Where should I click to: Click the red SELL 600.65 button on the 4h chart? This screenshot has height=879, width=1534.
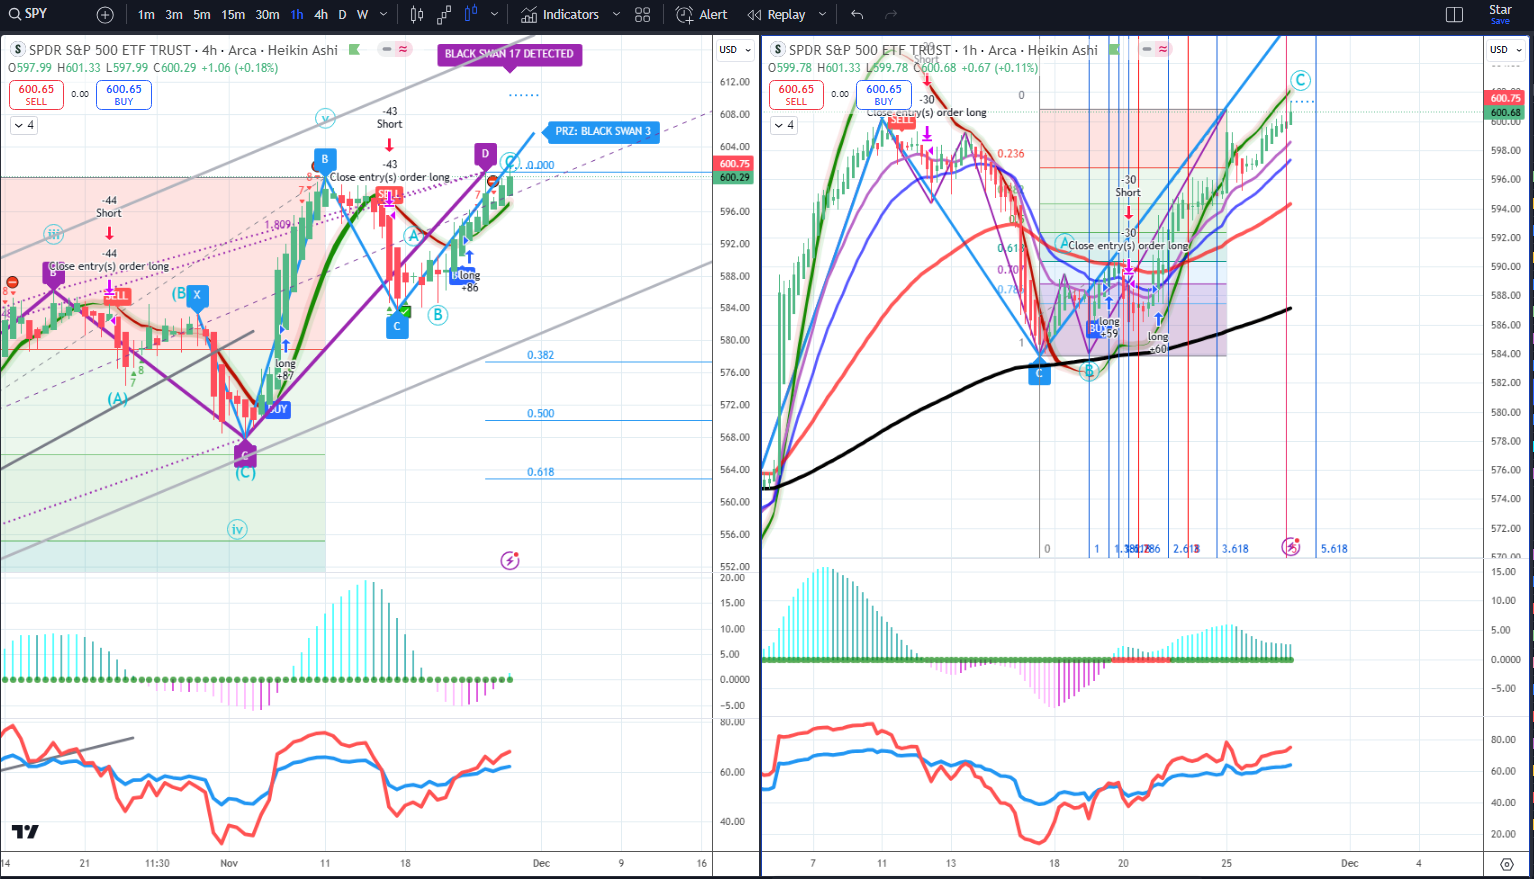click(x=36, y=95)
